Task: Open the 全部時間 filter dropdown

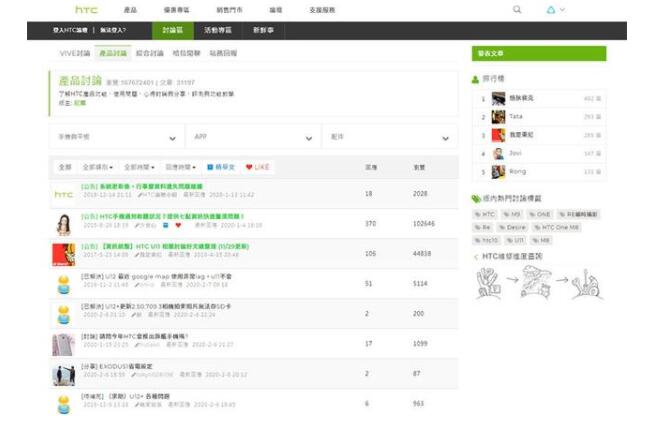Action: (x=139, y=167)
